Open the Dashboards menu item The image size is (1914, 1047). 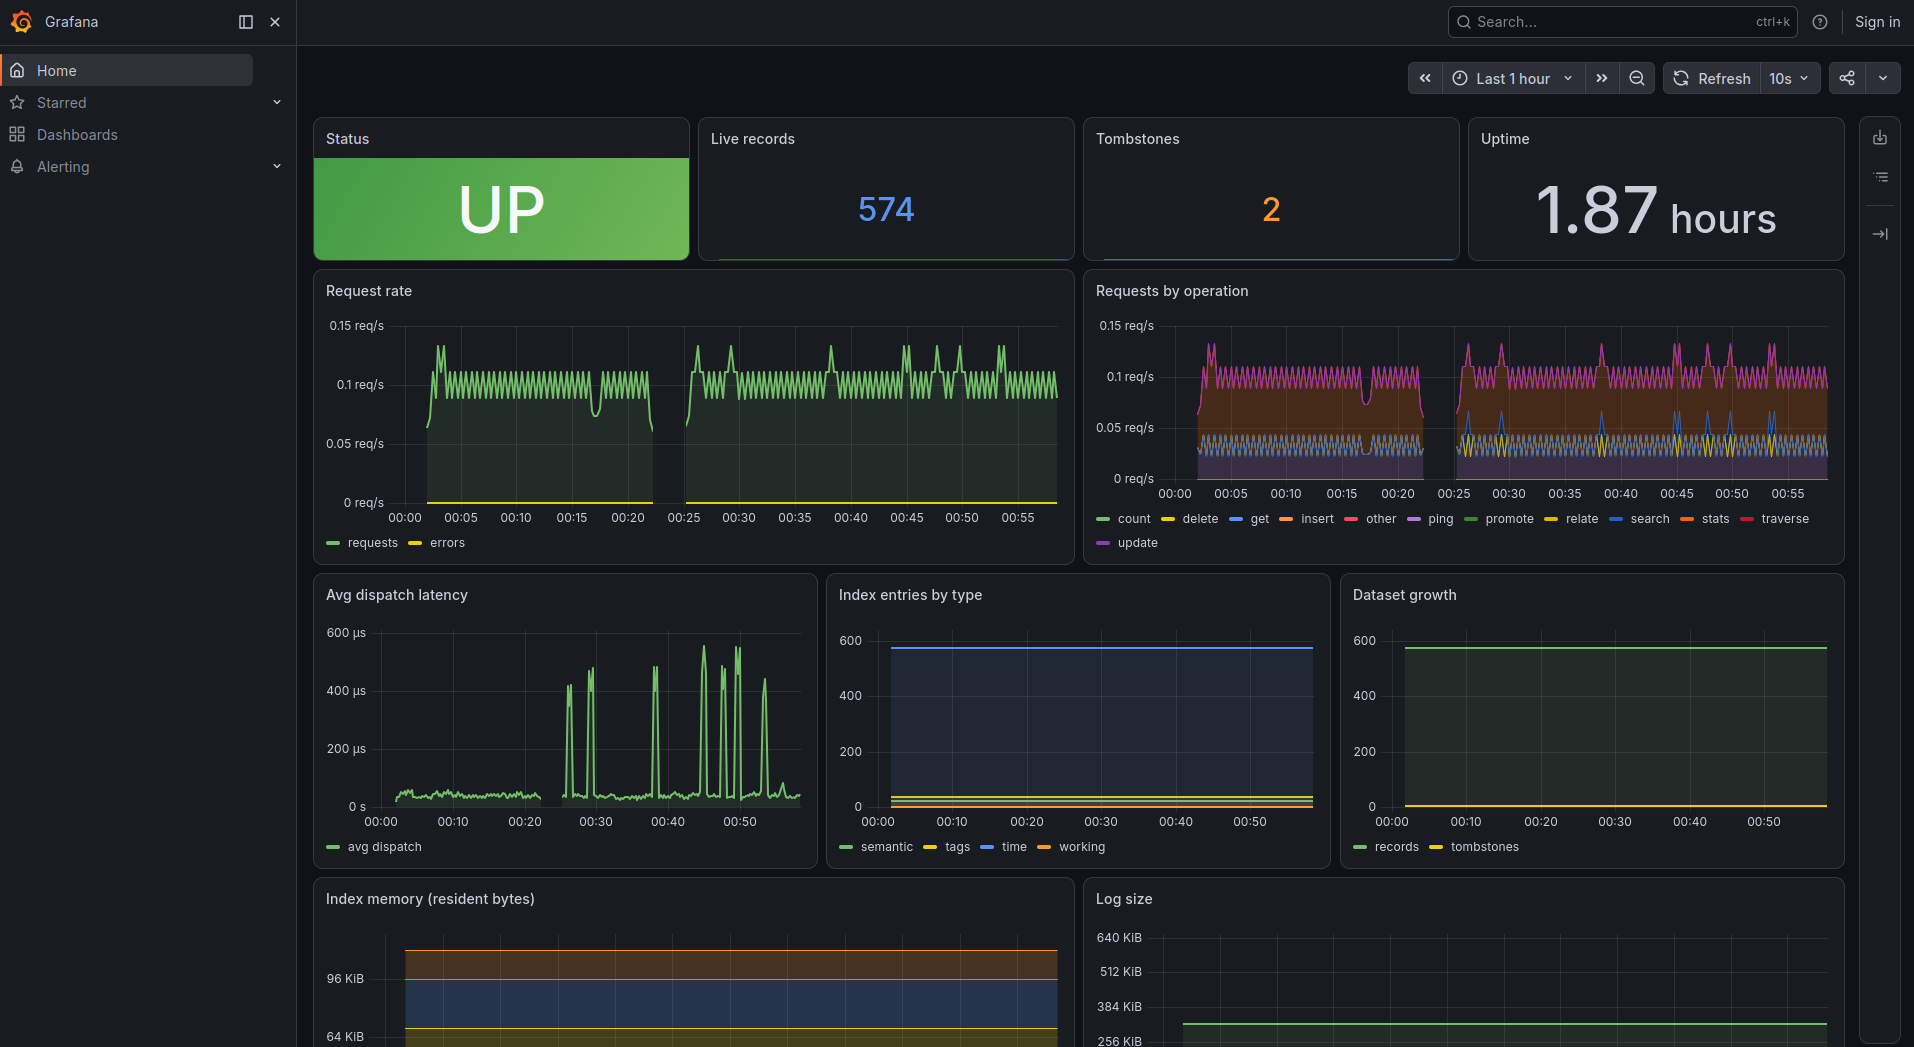coord(77,134)
